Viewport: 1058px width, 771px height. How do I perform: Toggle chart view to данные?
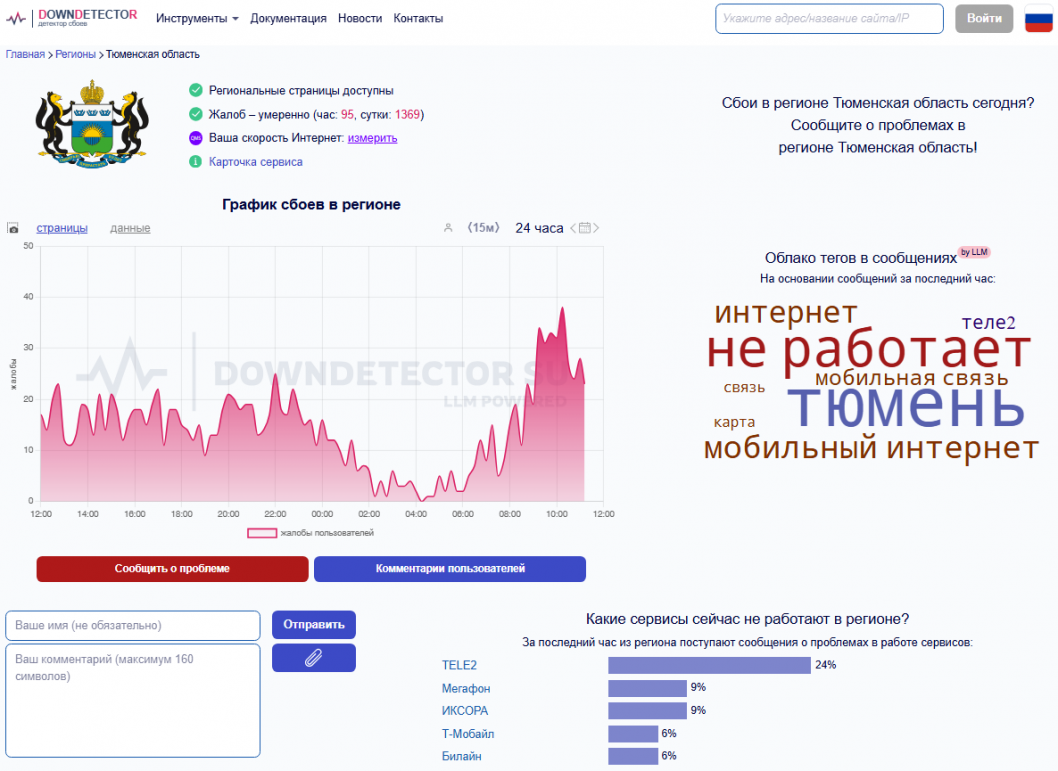130,228
